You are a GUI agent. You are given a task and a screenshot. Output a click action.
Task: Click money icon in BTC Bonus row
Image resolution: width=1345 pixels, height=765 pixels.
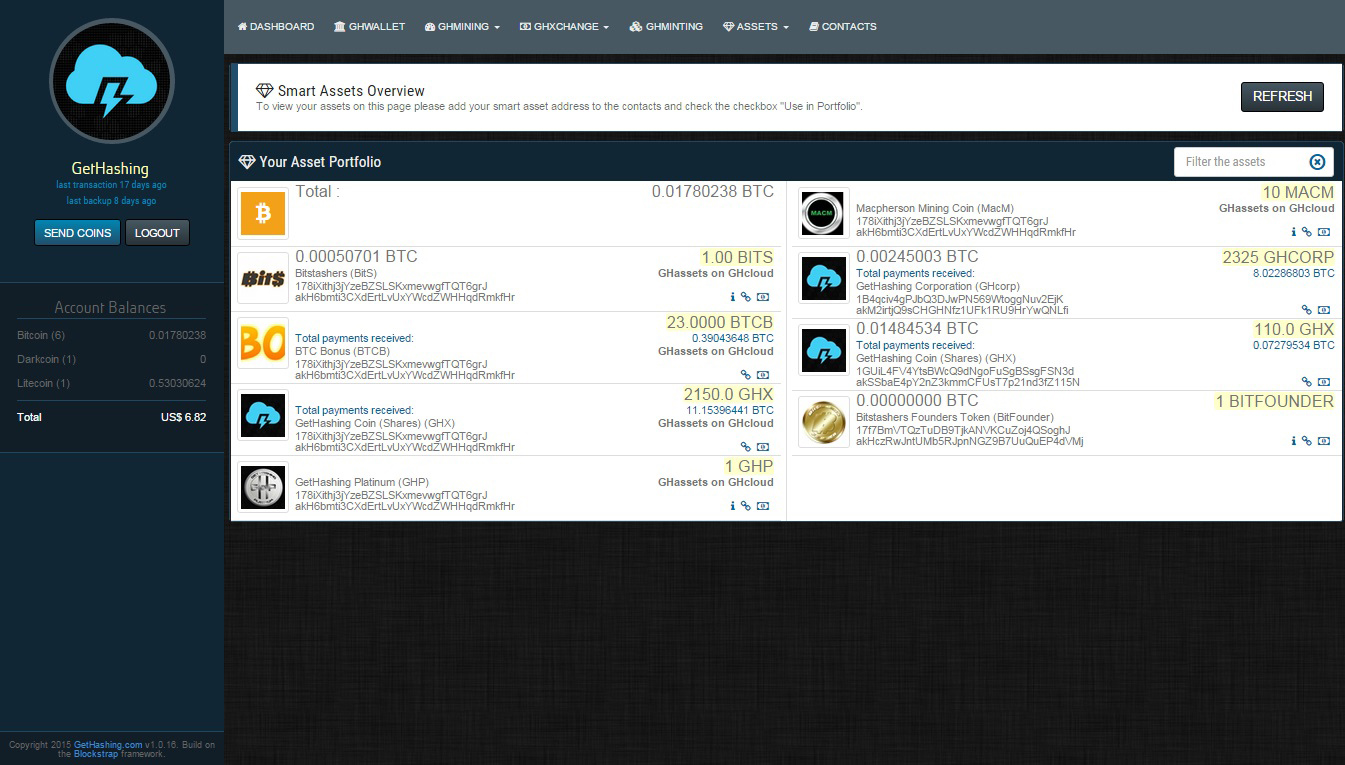pos(763,376)
